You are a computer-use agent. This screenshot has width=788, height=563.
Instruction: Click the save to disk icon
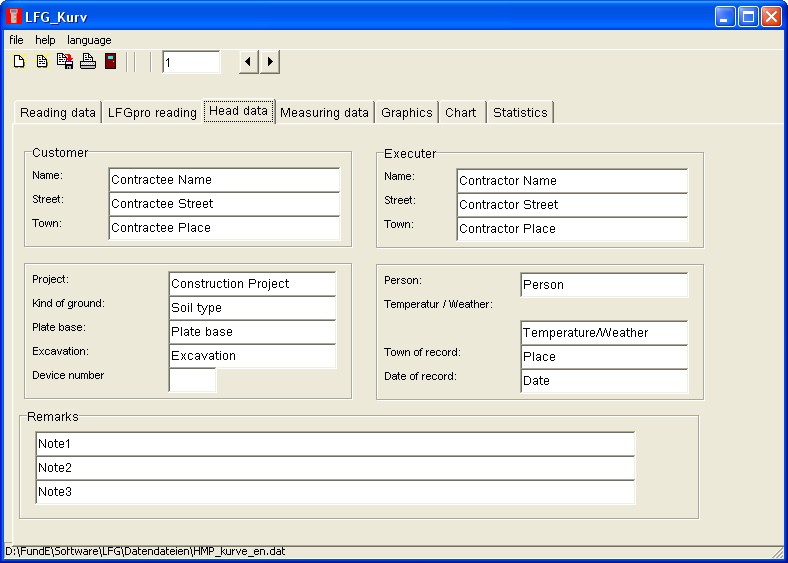(65, 61)
